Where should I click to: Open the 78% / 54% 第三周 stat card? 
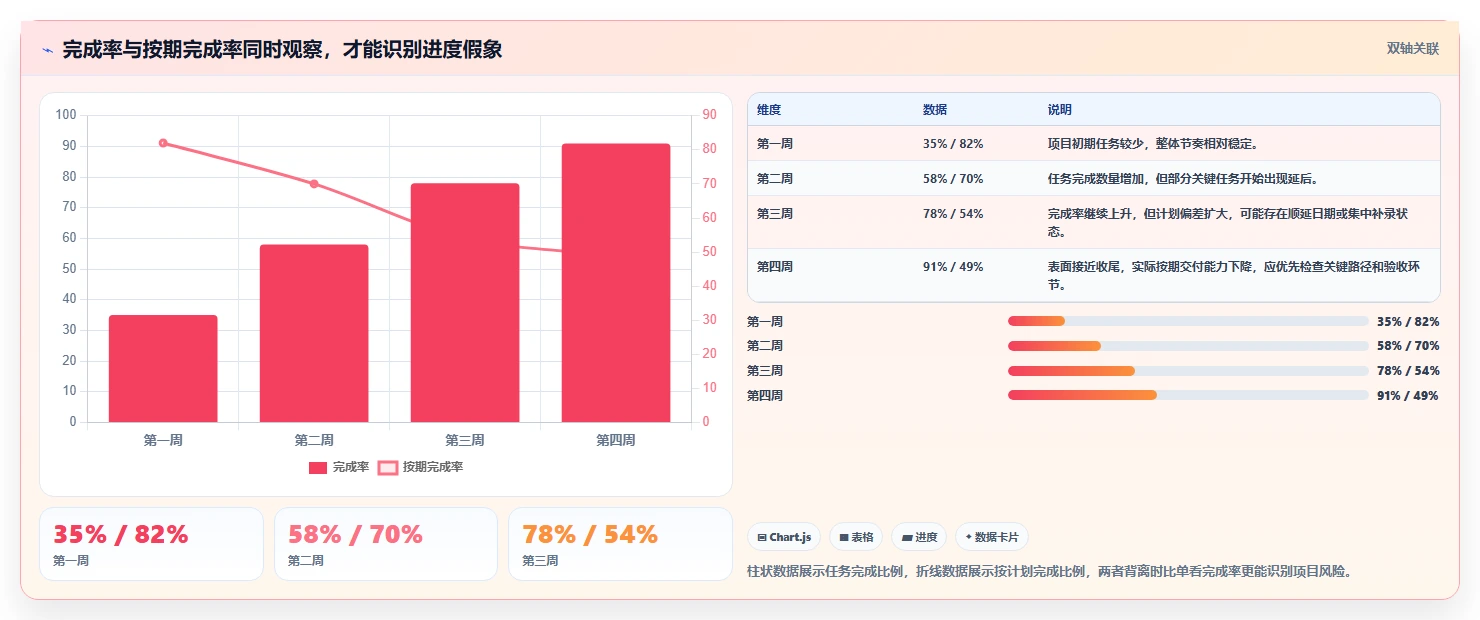pos(620,544)
